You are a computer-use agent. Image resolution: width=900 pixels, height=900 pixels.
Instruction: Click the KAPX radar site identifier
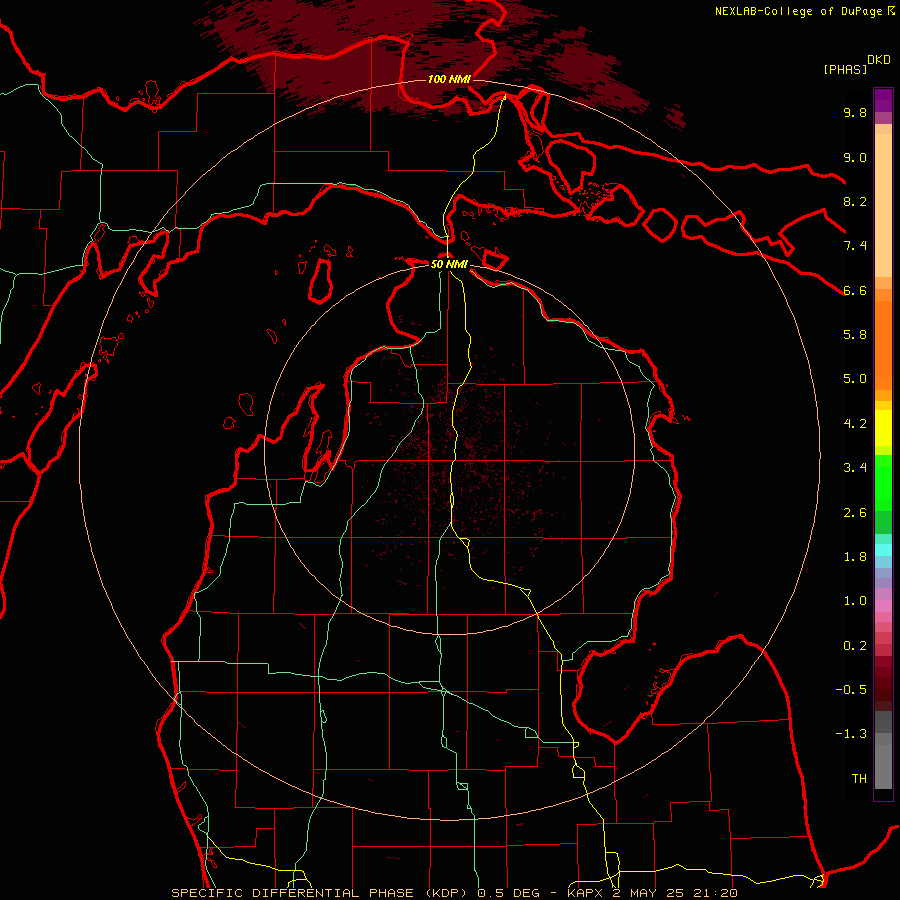coord(587,893)
